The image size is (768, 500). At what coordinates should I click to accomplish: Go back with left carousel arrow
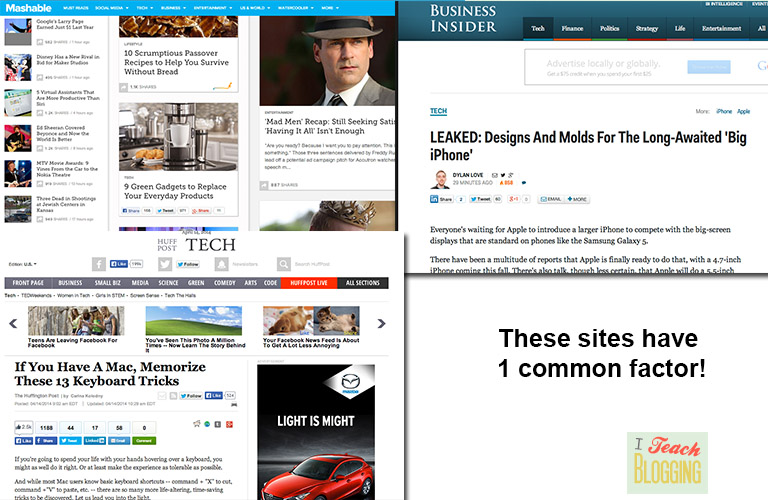click(13, 323)
